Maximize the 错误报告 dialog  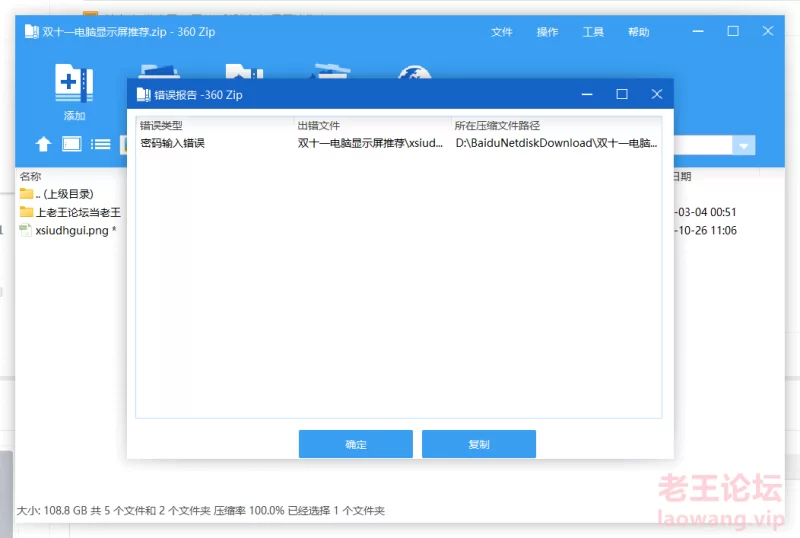[622, 94]
